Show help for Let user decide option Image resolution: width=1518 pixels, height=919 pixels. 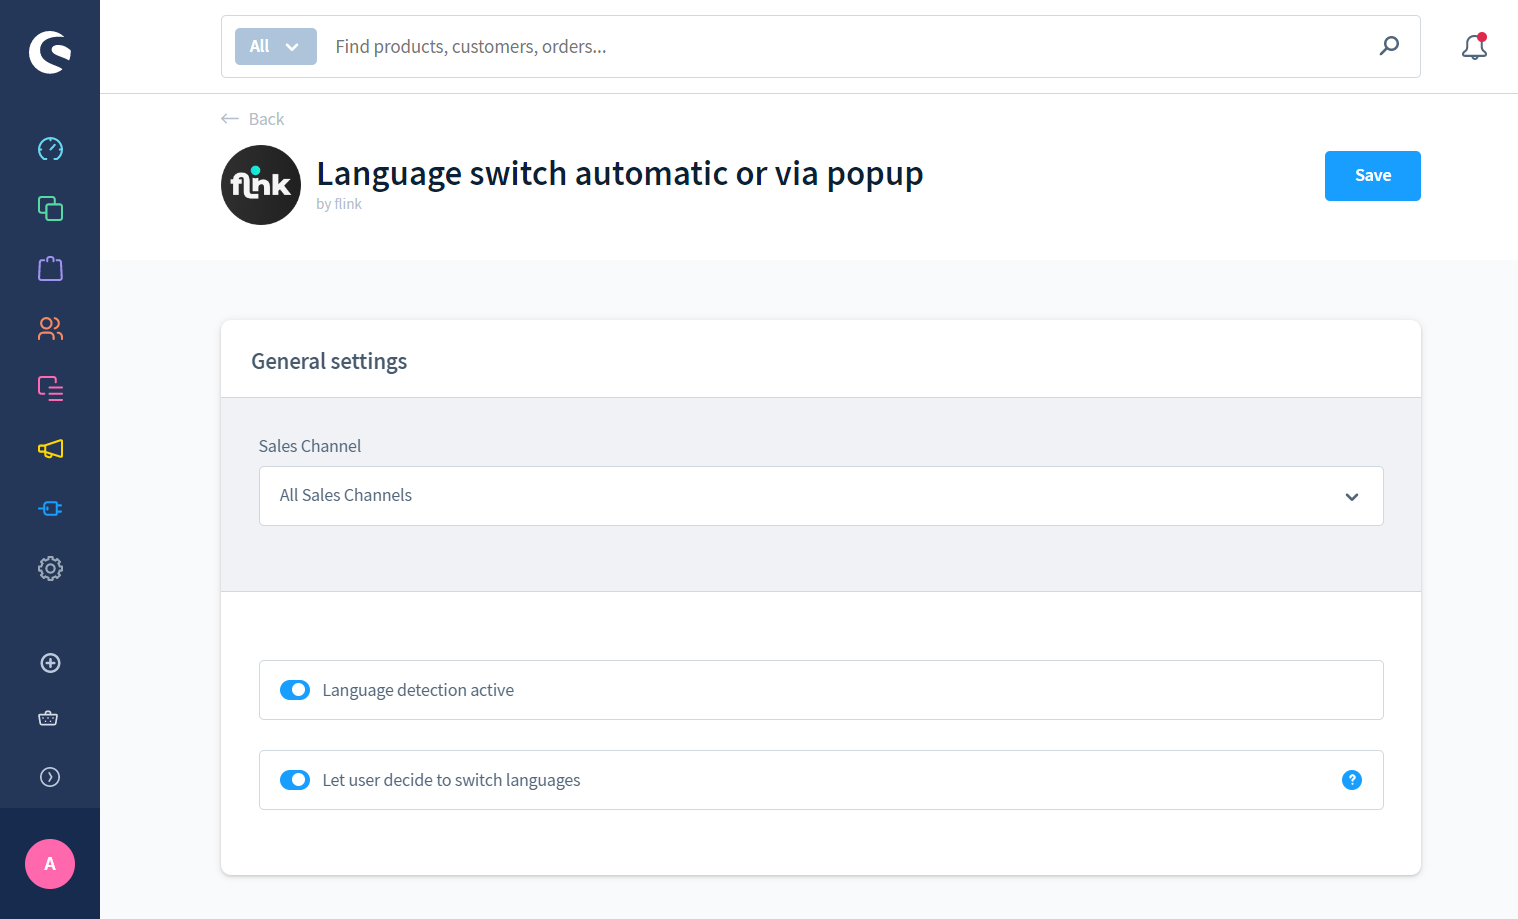point(1352,780)
